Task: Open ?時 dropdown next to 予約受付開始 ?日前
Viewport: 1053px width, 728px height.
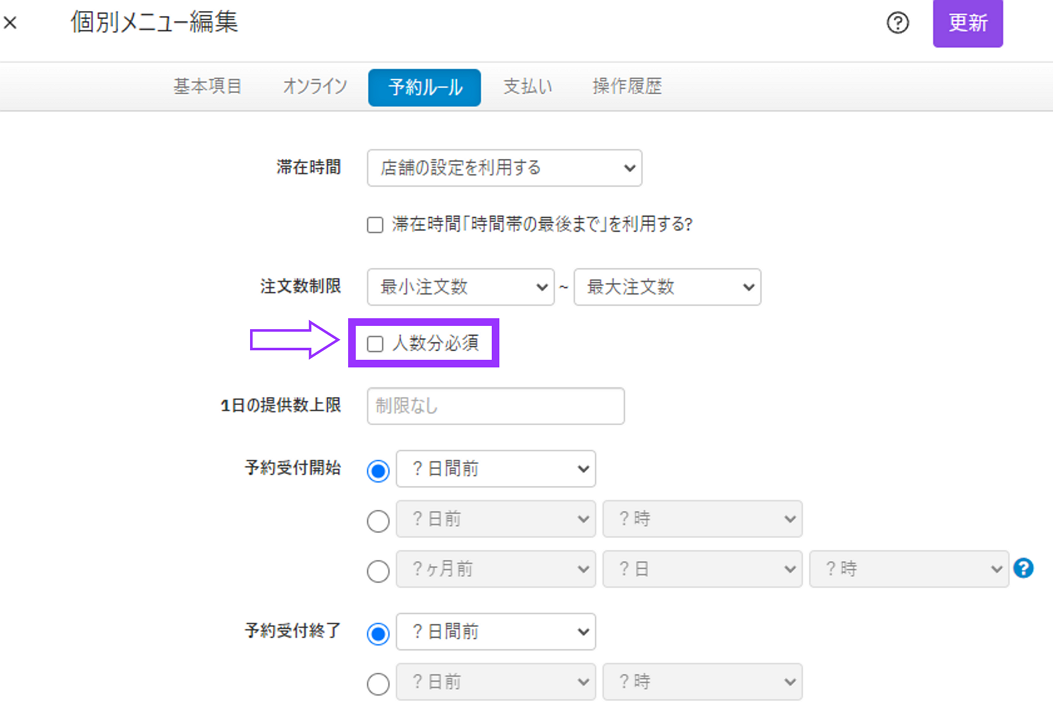Action: (702, 518)
